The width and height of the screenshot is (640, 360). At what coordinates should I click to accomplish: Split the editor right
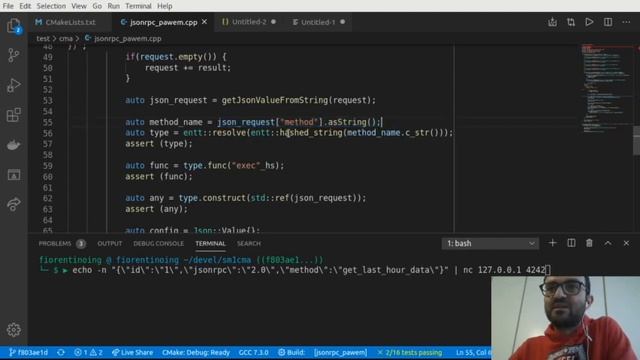click(608, 22)
